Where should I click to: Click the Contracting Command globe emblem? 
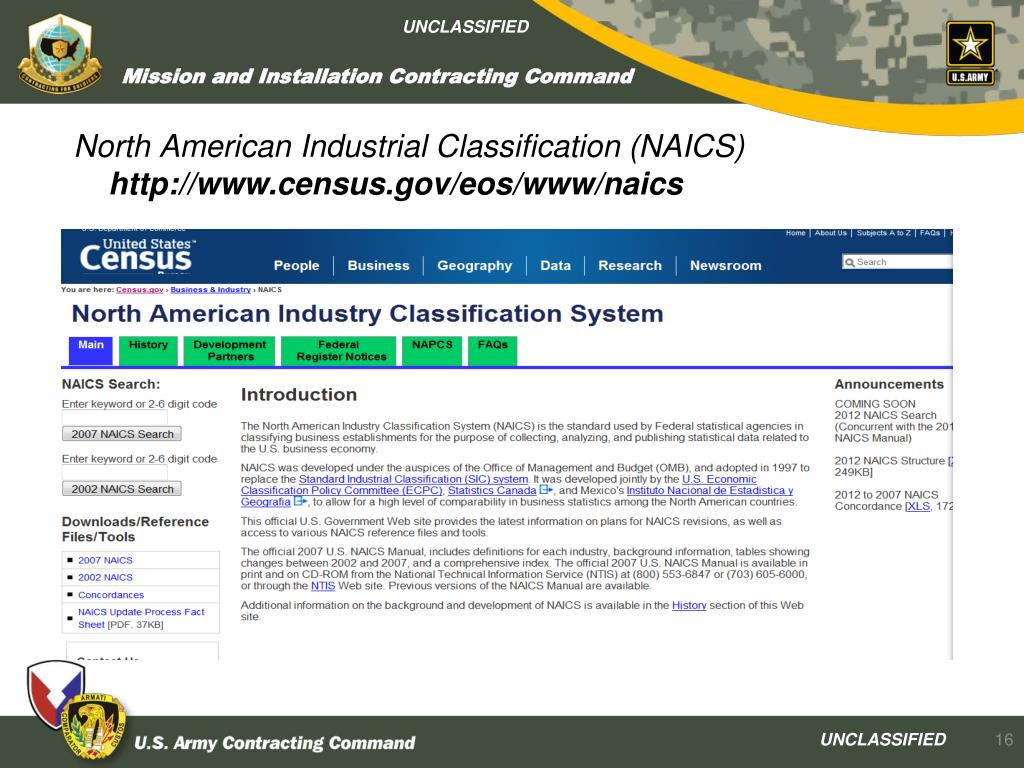click(59, 54)
